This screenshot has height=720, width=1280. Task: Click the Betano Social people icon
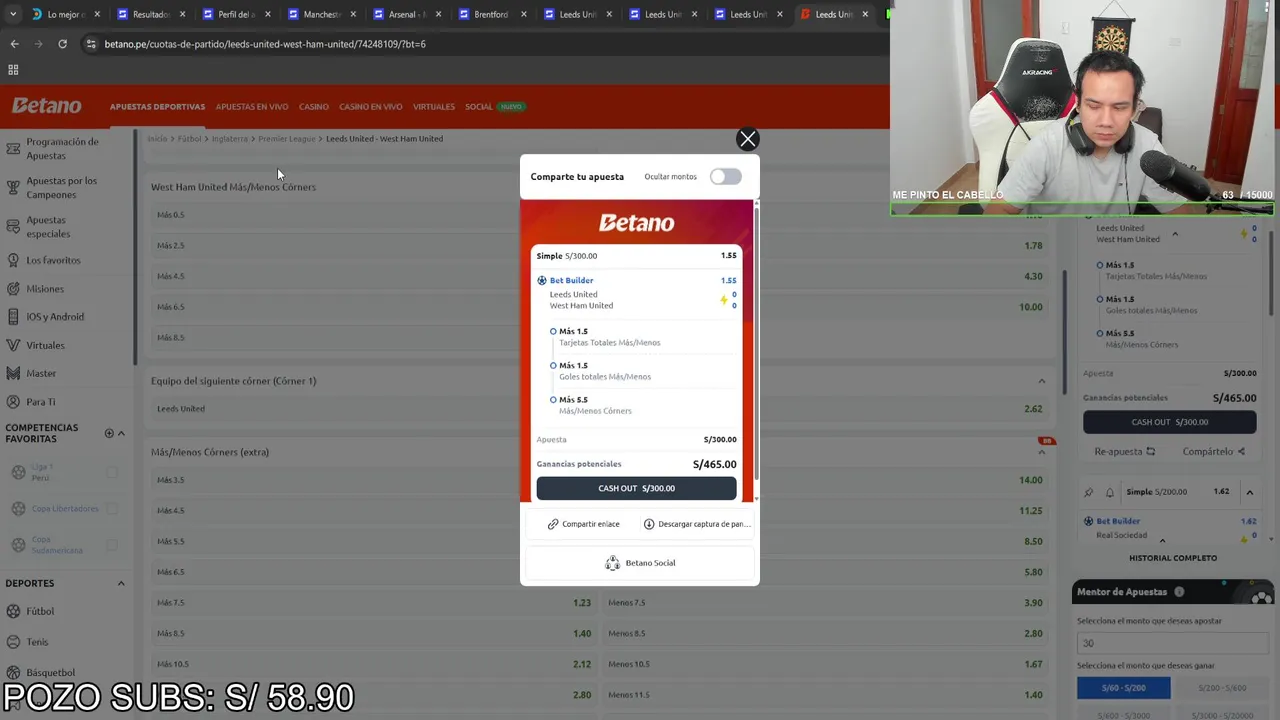click(612, 563)
